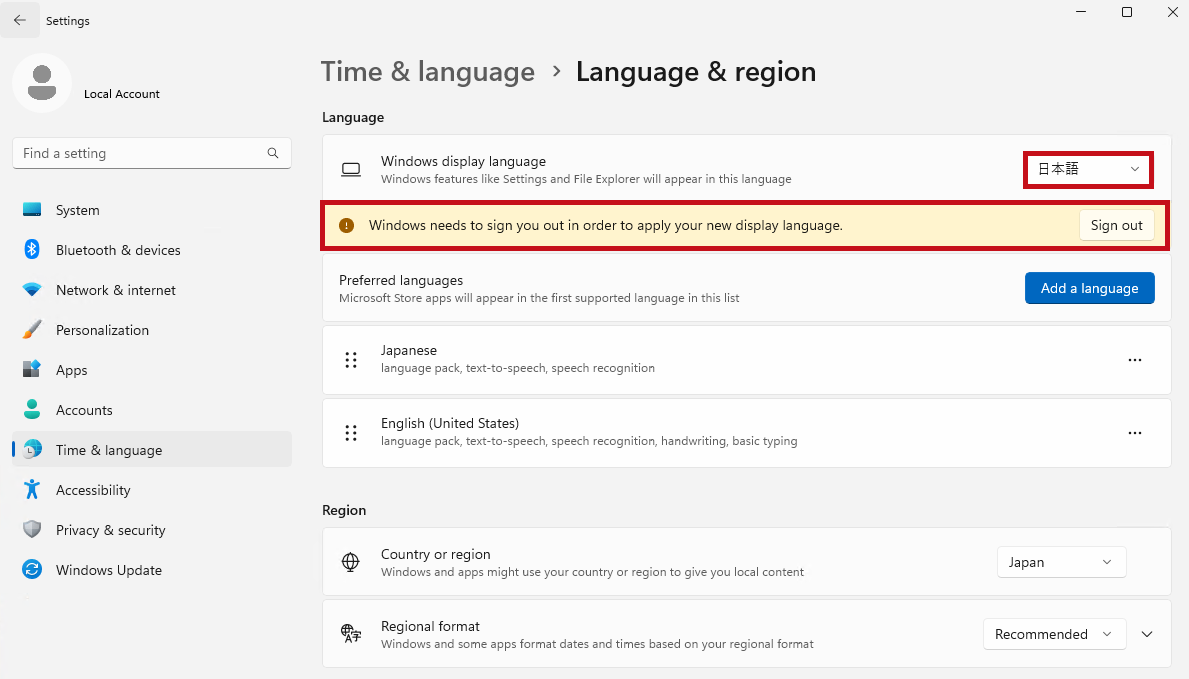
Task: Click the Regional format label
Action: pyautogui.click(x=430, y=626)
